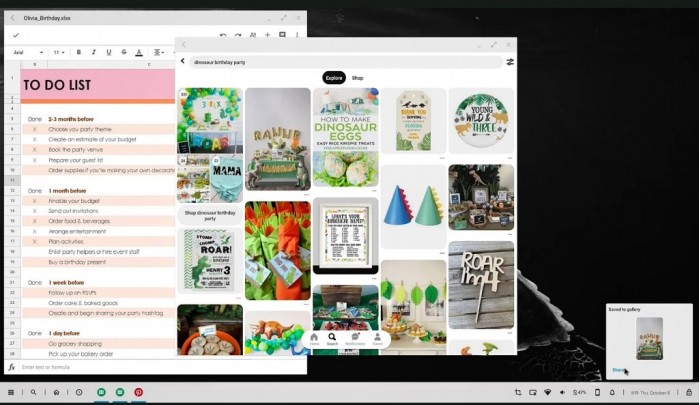Open spreadsheet three-dot overflow menu

point(297,35)
